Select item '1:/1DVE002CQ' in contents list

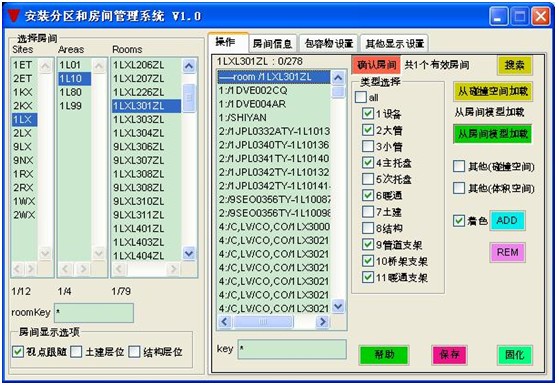coord(274,91)
